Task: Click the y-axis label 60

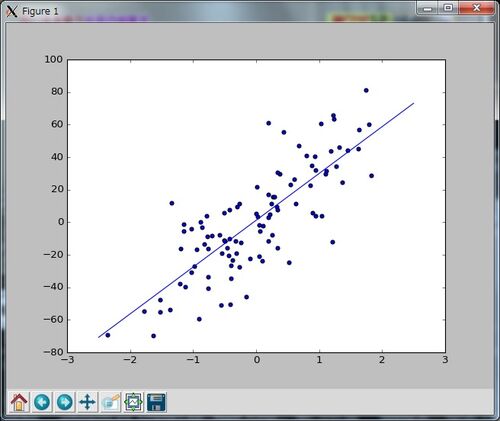Action: [57, 124]
